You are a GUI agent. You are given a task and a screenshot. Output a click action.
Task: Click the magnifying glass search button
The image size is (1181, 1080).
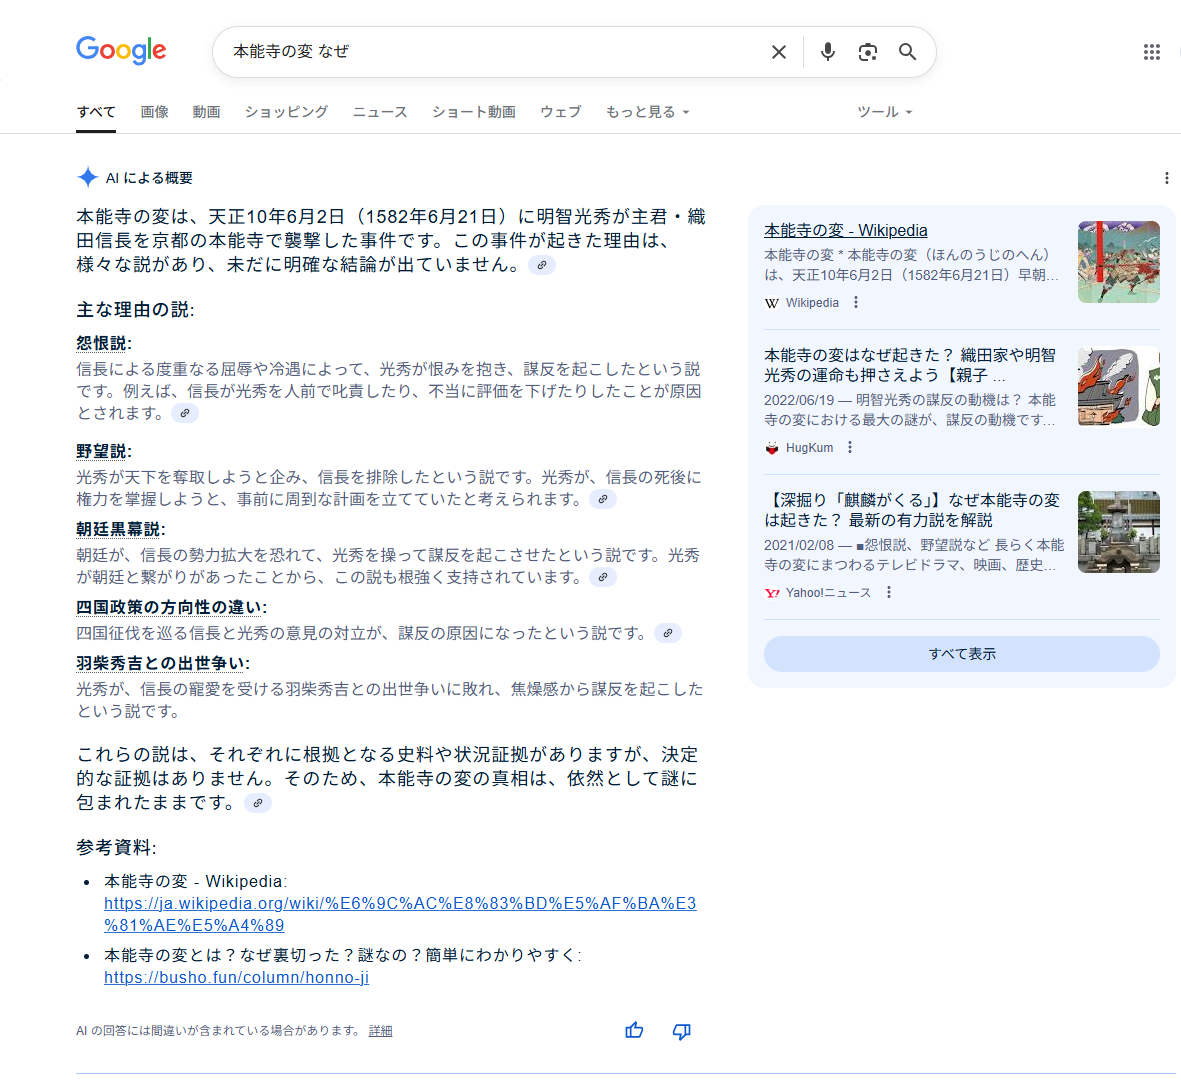(908, 52)
